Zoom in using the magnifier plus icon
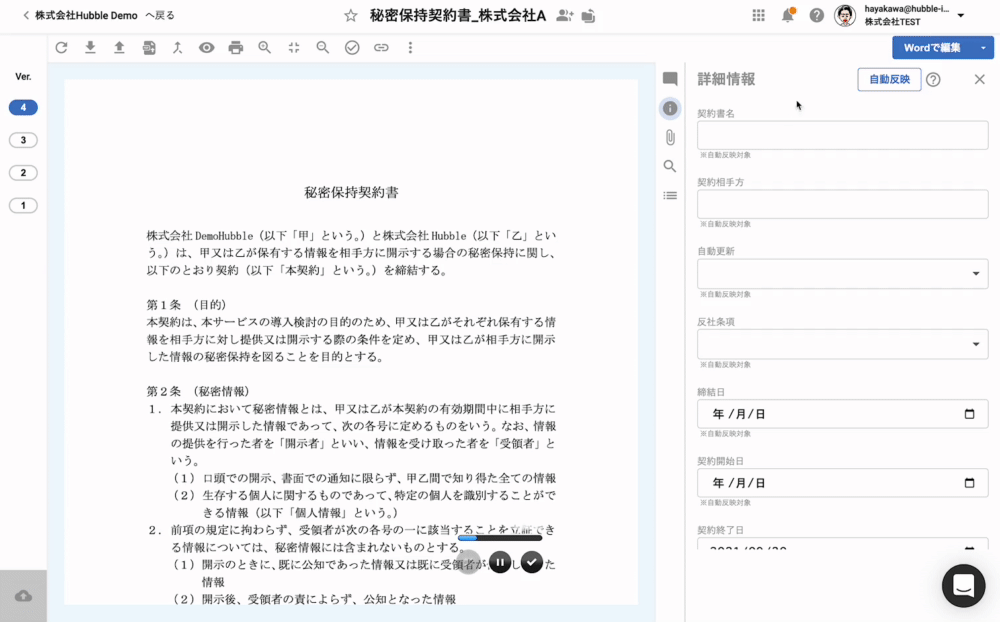This screenshot has width=1000, height=622. tap(264, 47)
